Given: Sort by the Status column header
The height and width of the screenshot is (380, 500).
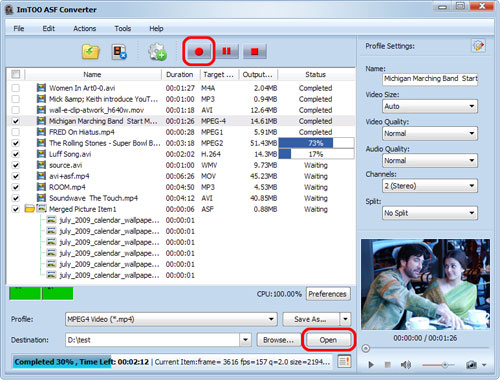Looking at the screenshot, I should [316, 74].
